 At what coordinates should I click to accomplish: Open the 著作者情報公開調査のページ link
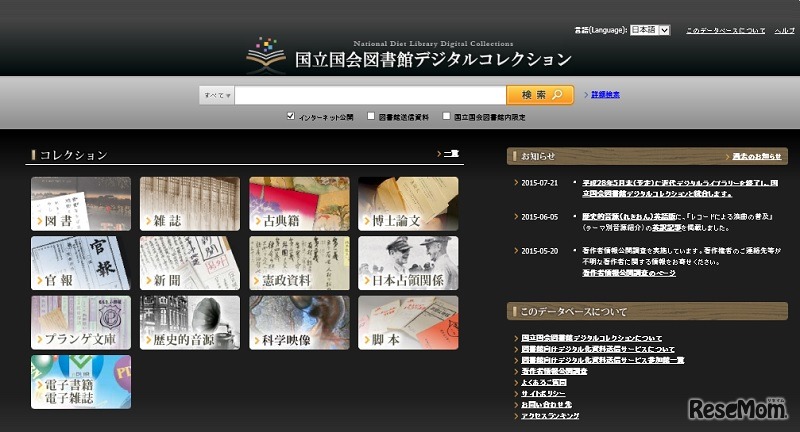[x=629, y=273]
